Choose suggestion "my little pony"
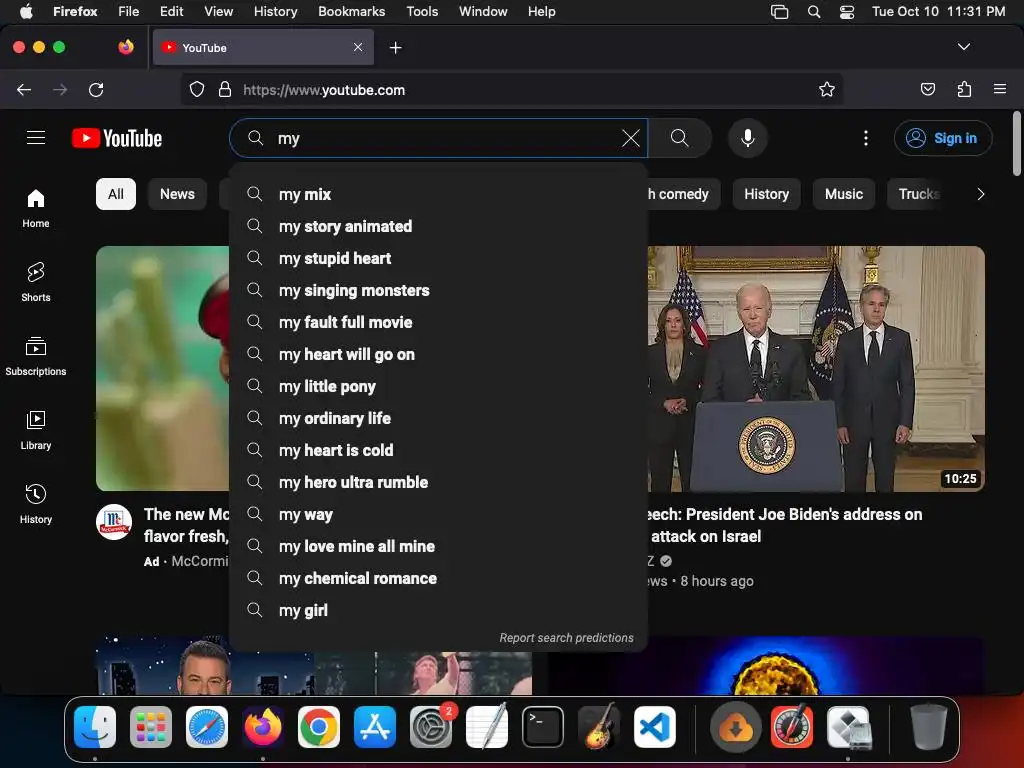Viewport: 1024px width, 768px height. point(438,386)
